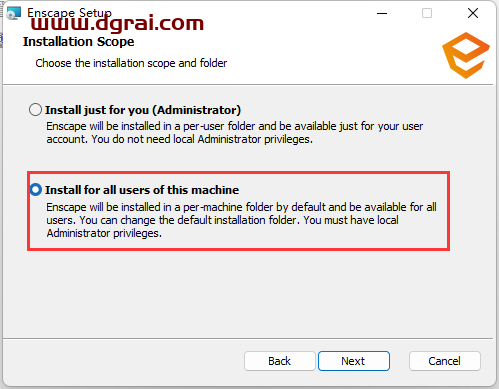499x389 pixels.
Task: Click the per-machine folder description paragraph
Action: [x=241, y=220]
